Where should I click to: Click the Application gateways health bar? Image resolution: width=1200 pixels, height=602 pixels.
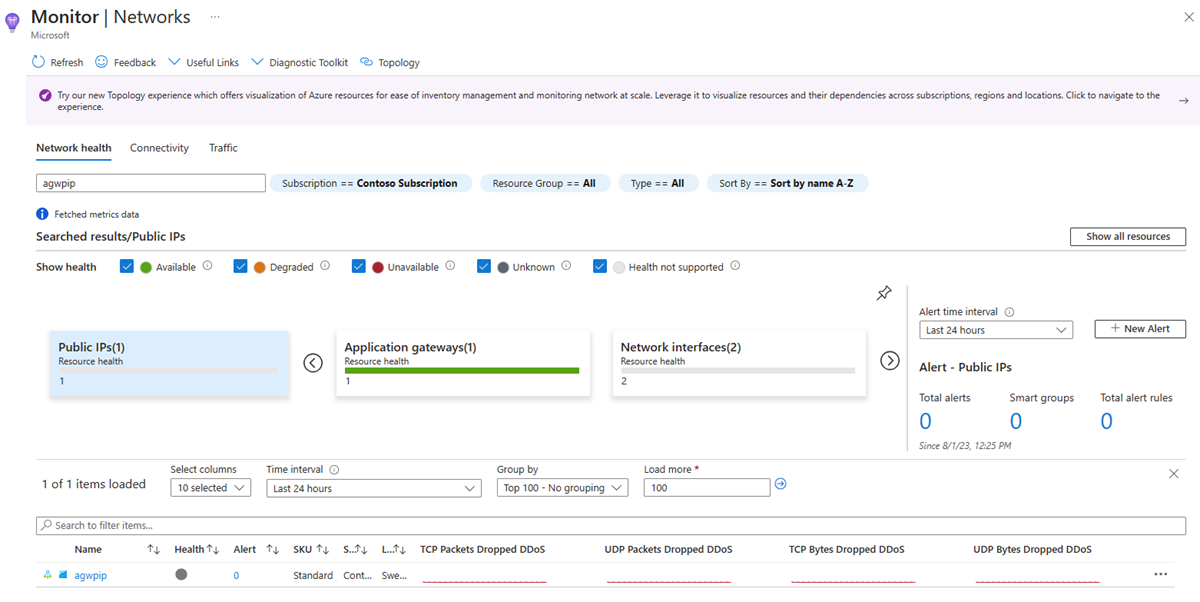(x=463, y=369)
